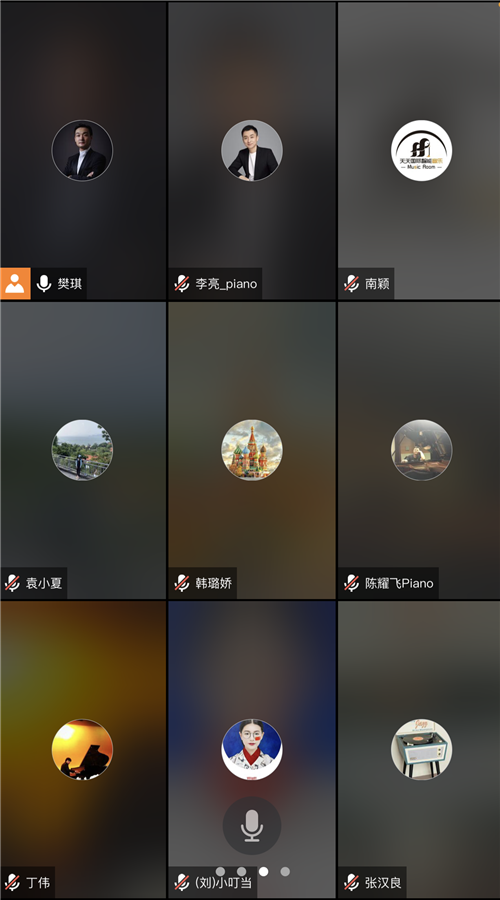Select 张汉良's record player avatar
Viewport: 500px width, 900px height.
tap(421, 750)
